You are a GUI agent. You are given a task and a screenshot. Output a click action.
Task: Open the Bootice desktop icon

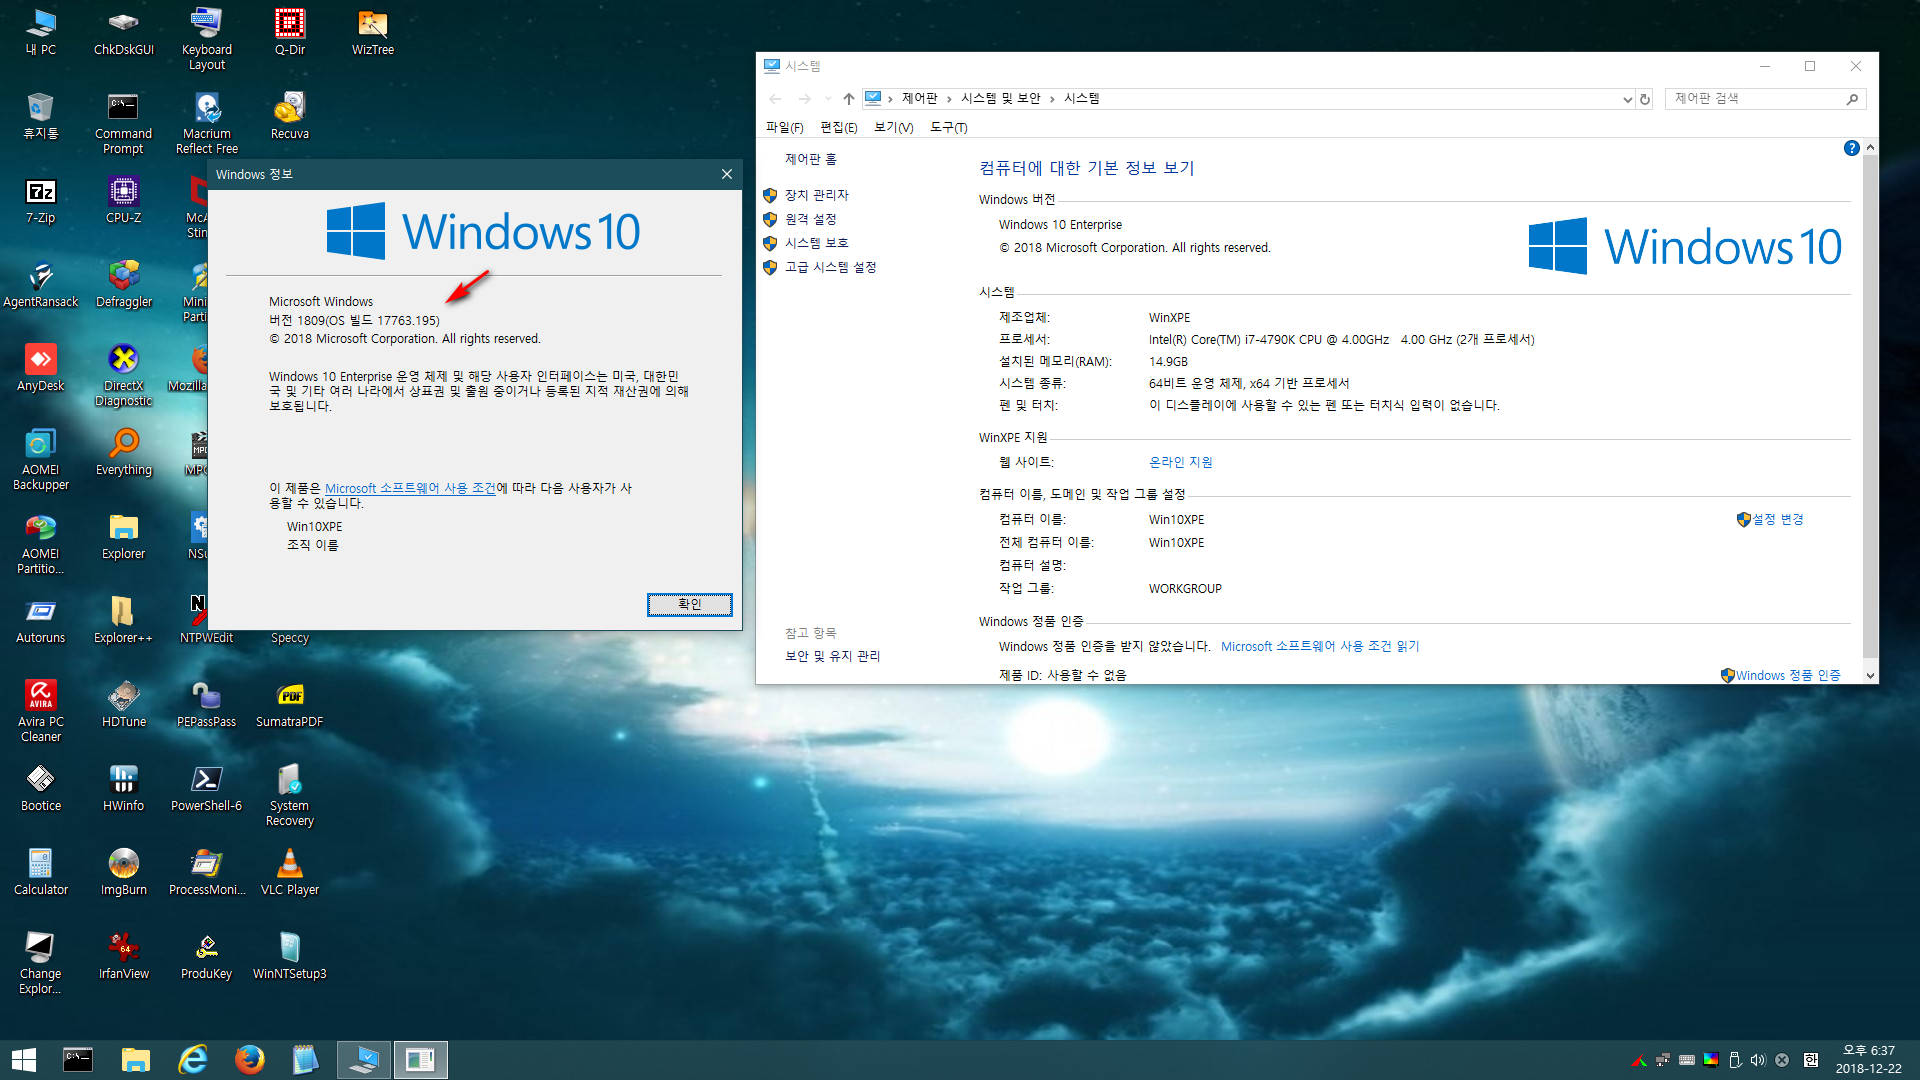coord(40,788)
